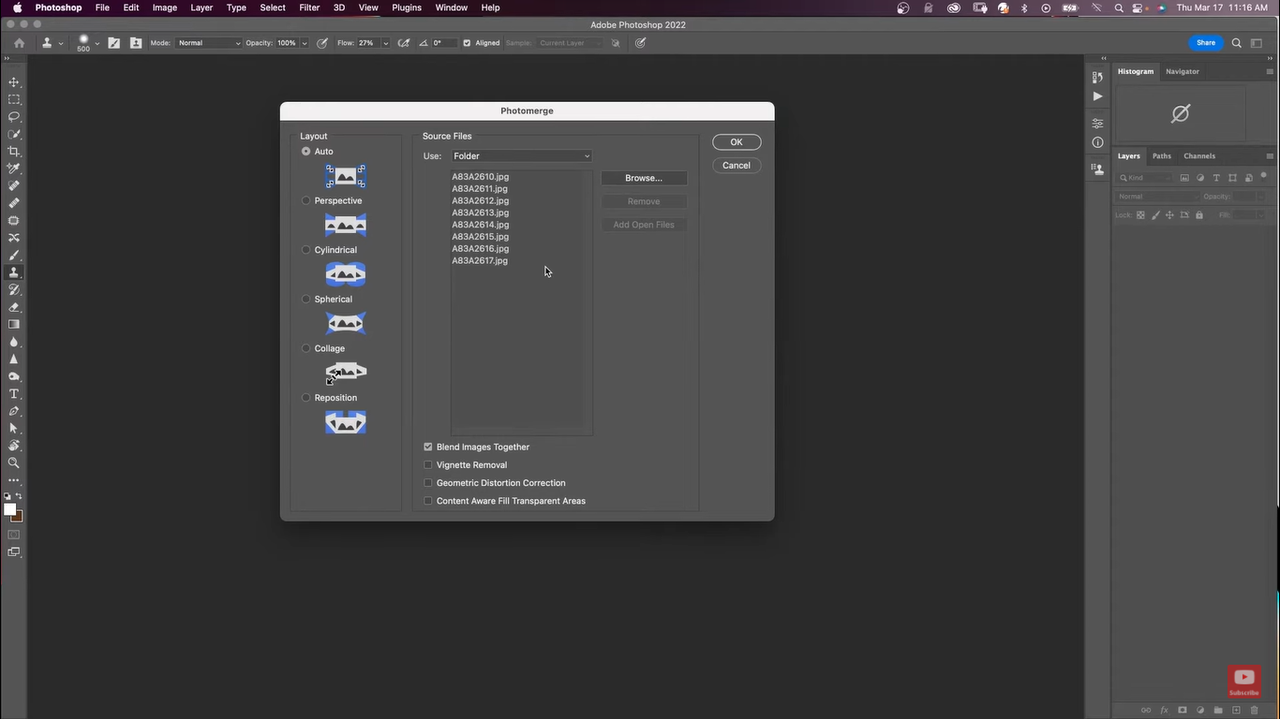
Task: Click Cancel in Photomerge dialog
Action: click(x=736, y=165)
